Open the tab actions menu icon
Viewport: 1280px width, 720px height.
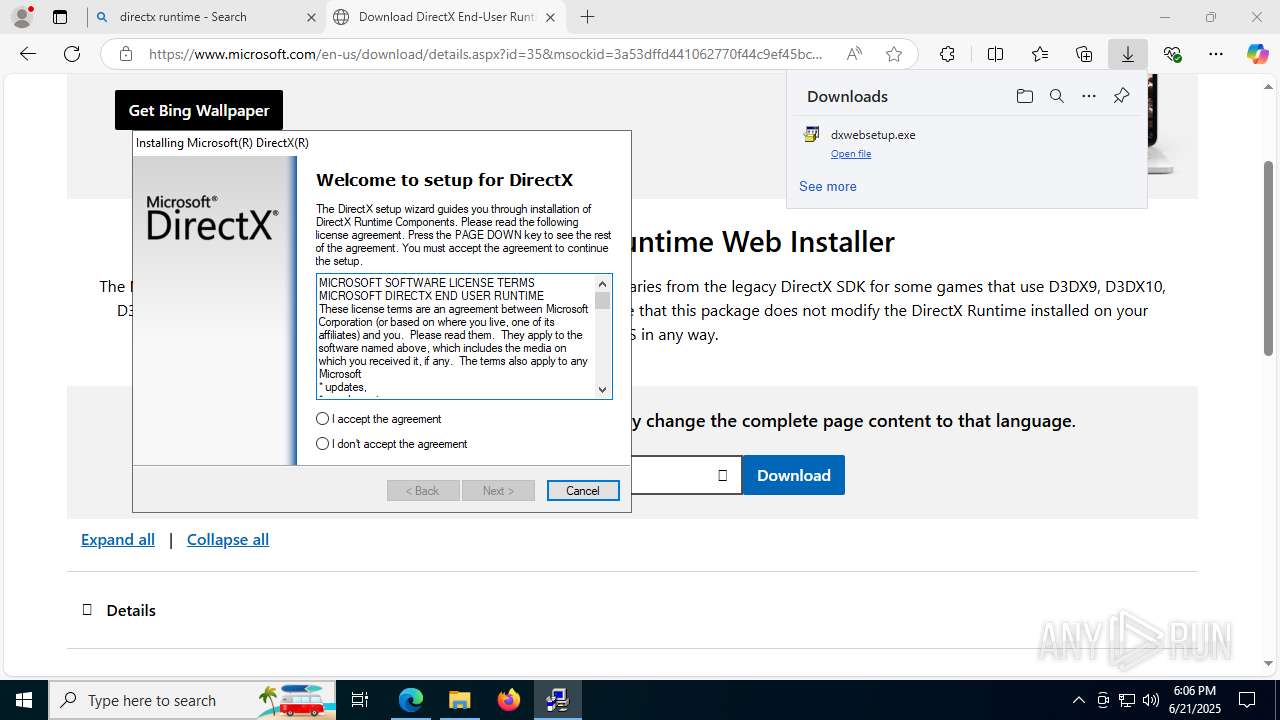point(60,17)
